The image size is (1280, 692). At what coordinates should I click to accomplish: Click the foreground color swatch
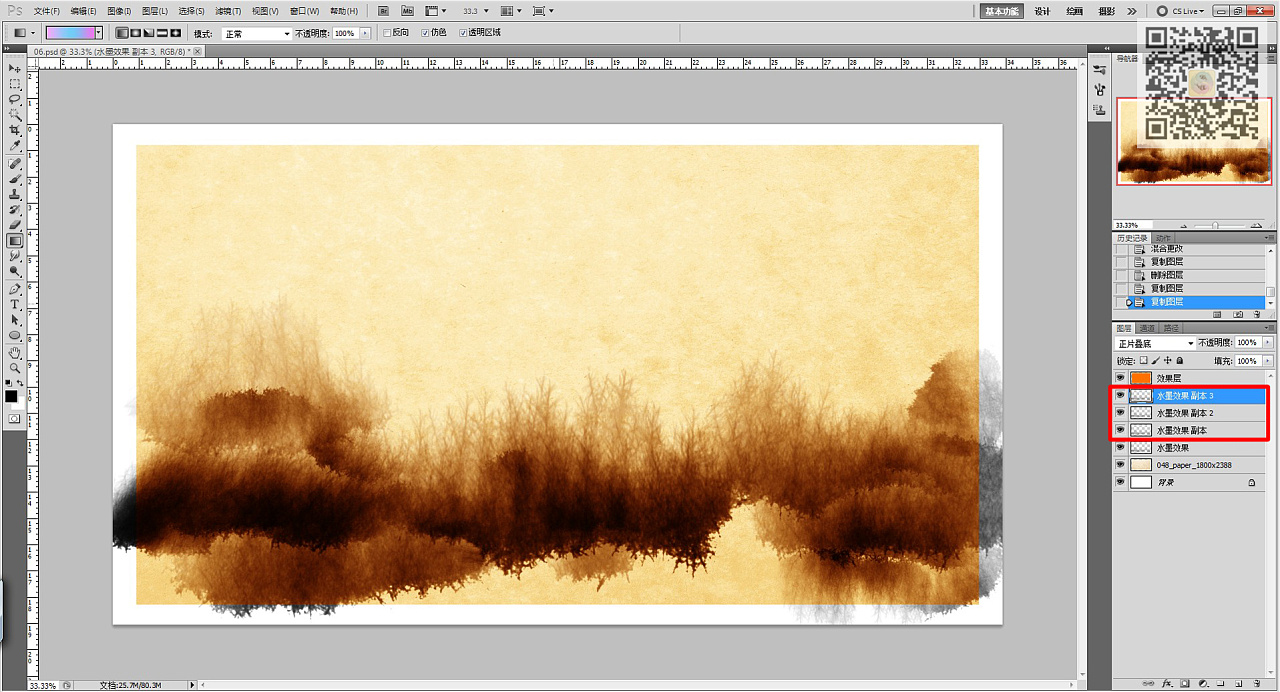pos(11,396)
